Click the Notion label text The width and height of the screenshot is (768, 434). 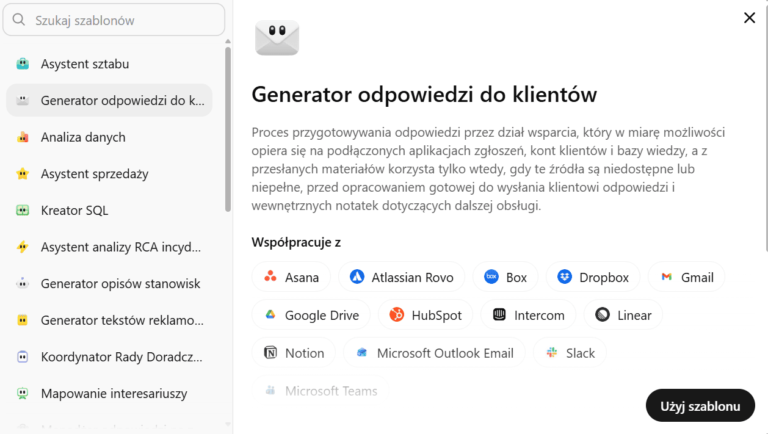pos(305,353)
